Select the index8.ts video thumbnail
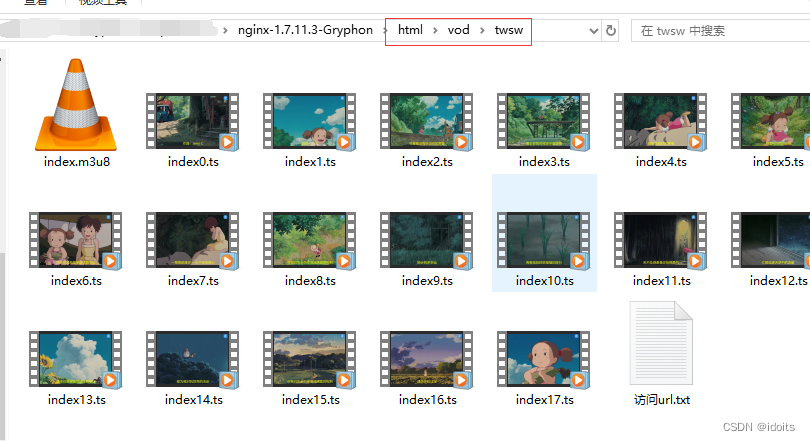The height and width of the screenshot is (441, 810). 309,241
